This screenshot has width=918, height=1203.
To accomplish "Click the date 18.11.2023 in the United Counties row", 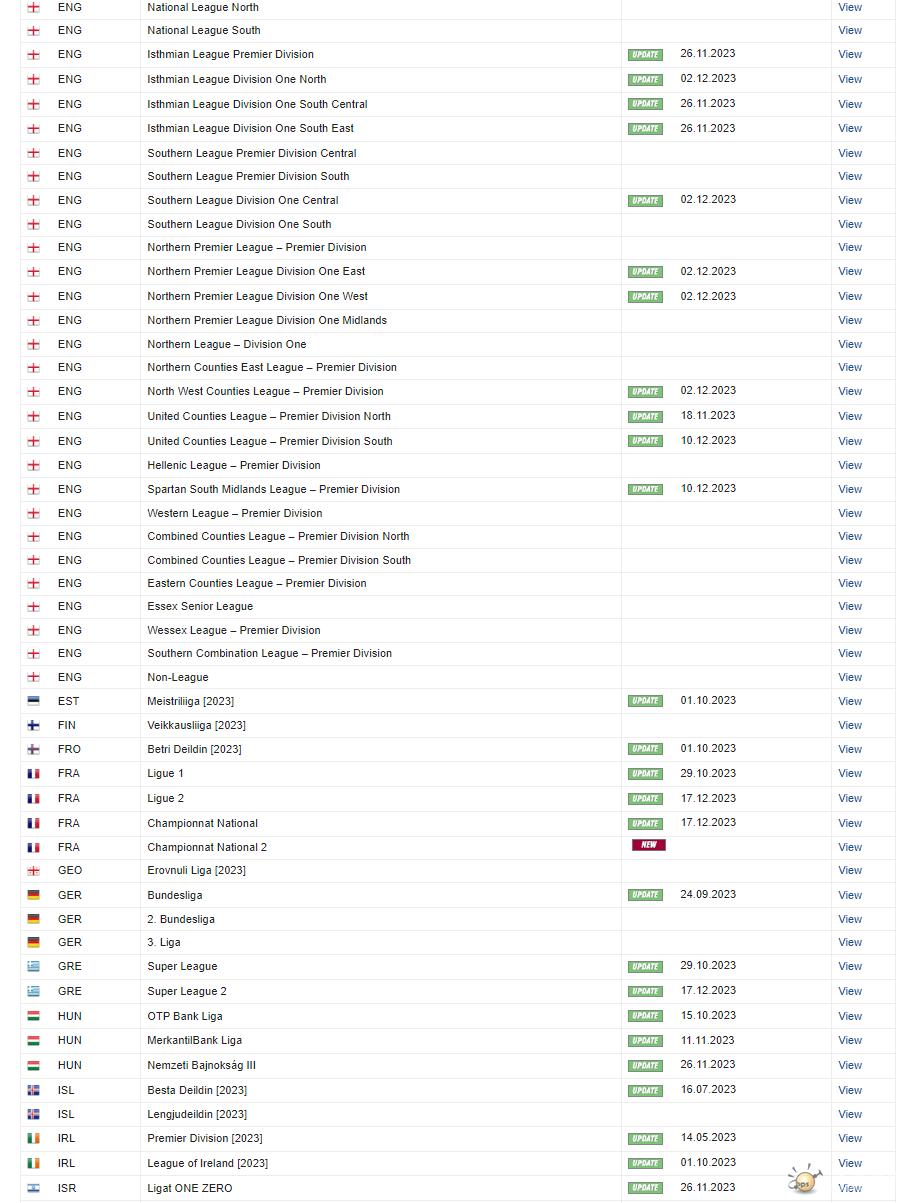I will coord(708,415).
